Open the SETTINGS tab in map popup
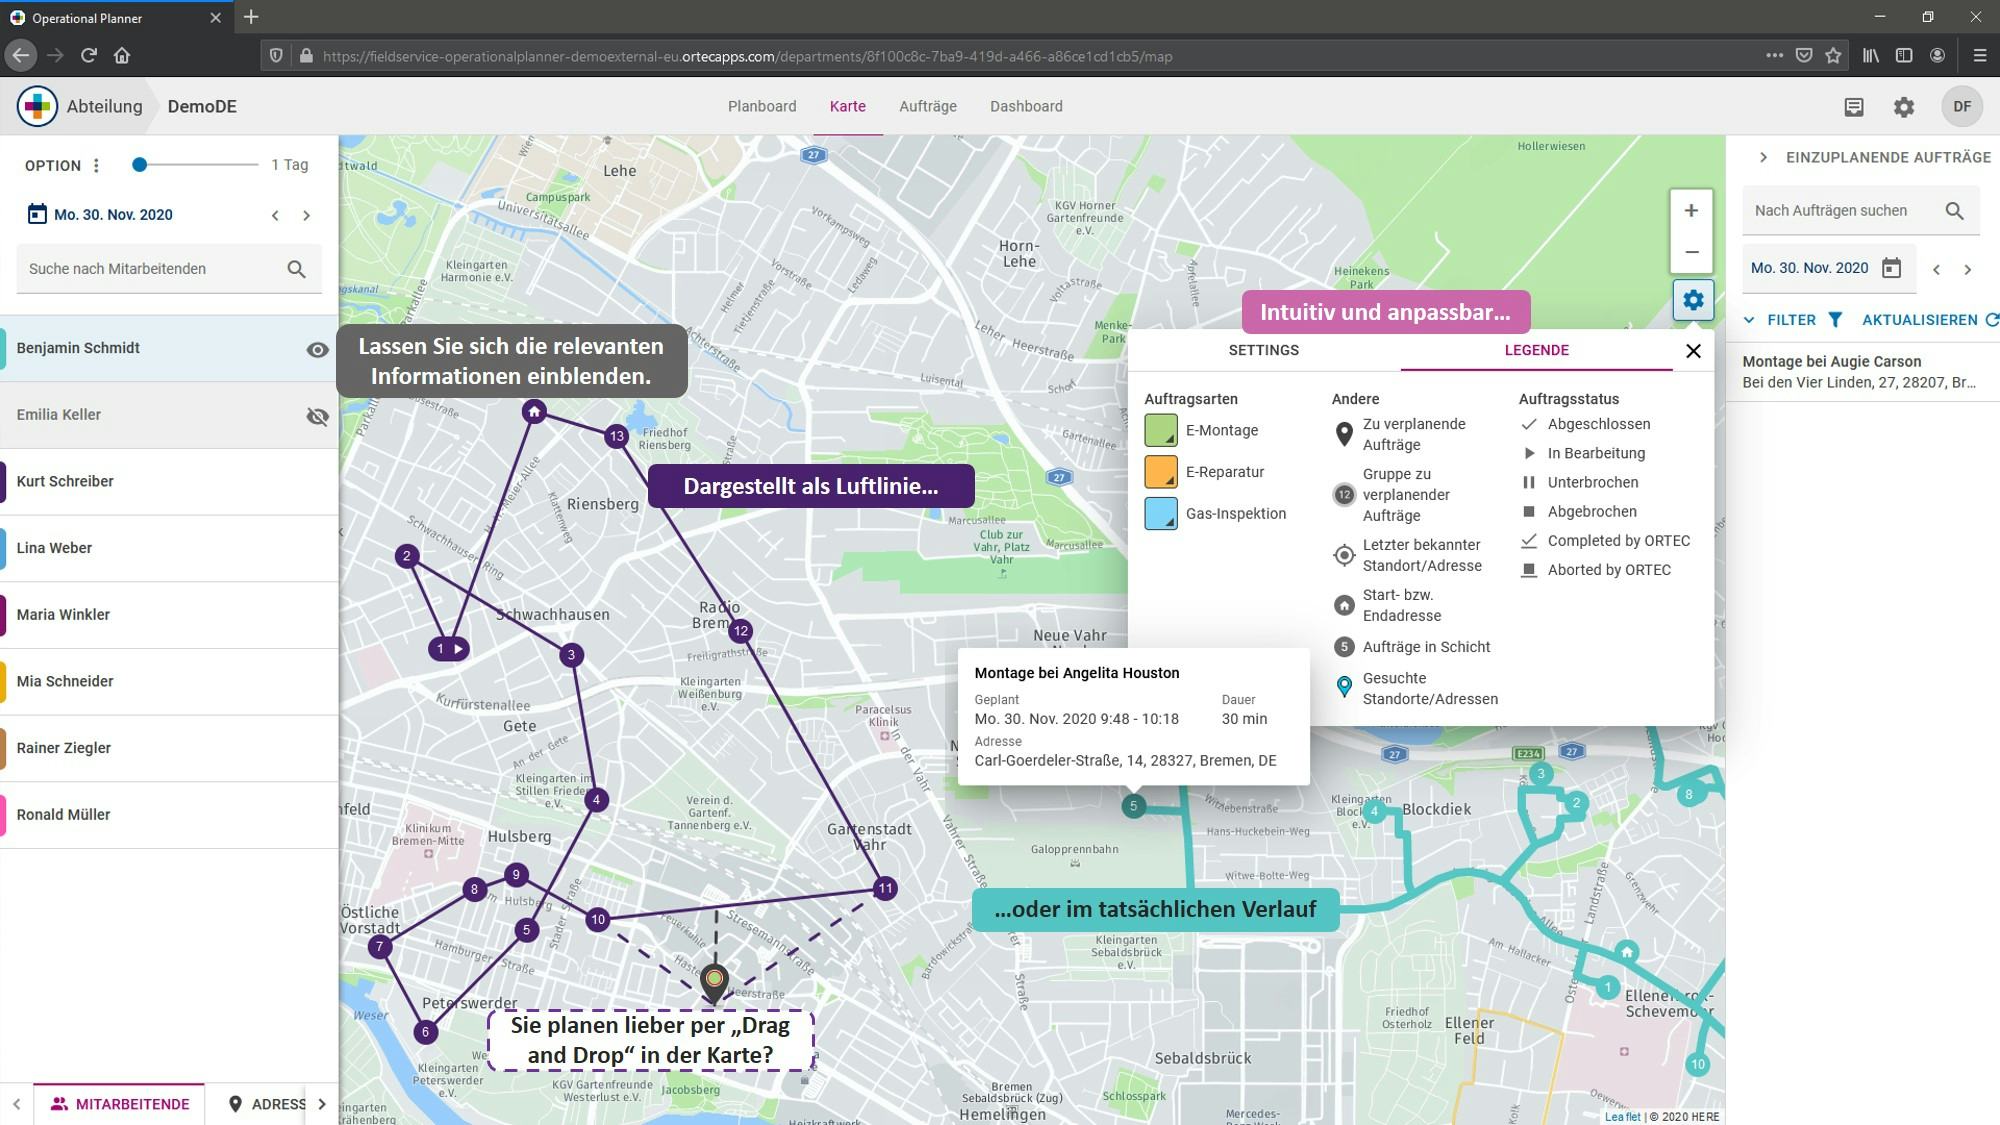The image size is (2000, 1125). pos(1263,350)
